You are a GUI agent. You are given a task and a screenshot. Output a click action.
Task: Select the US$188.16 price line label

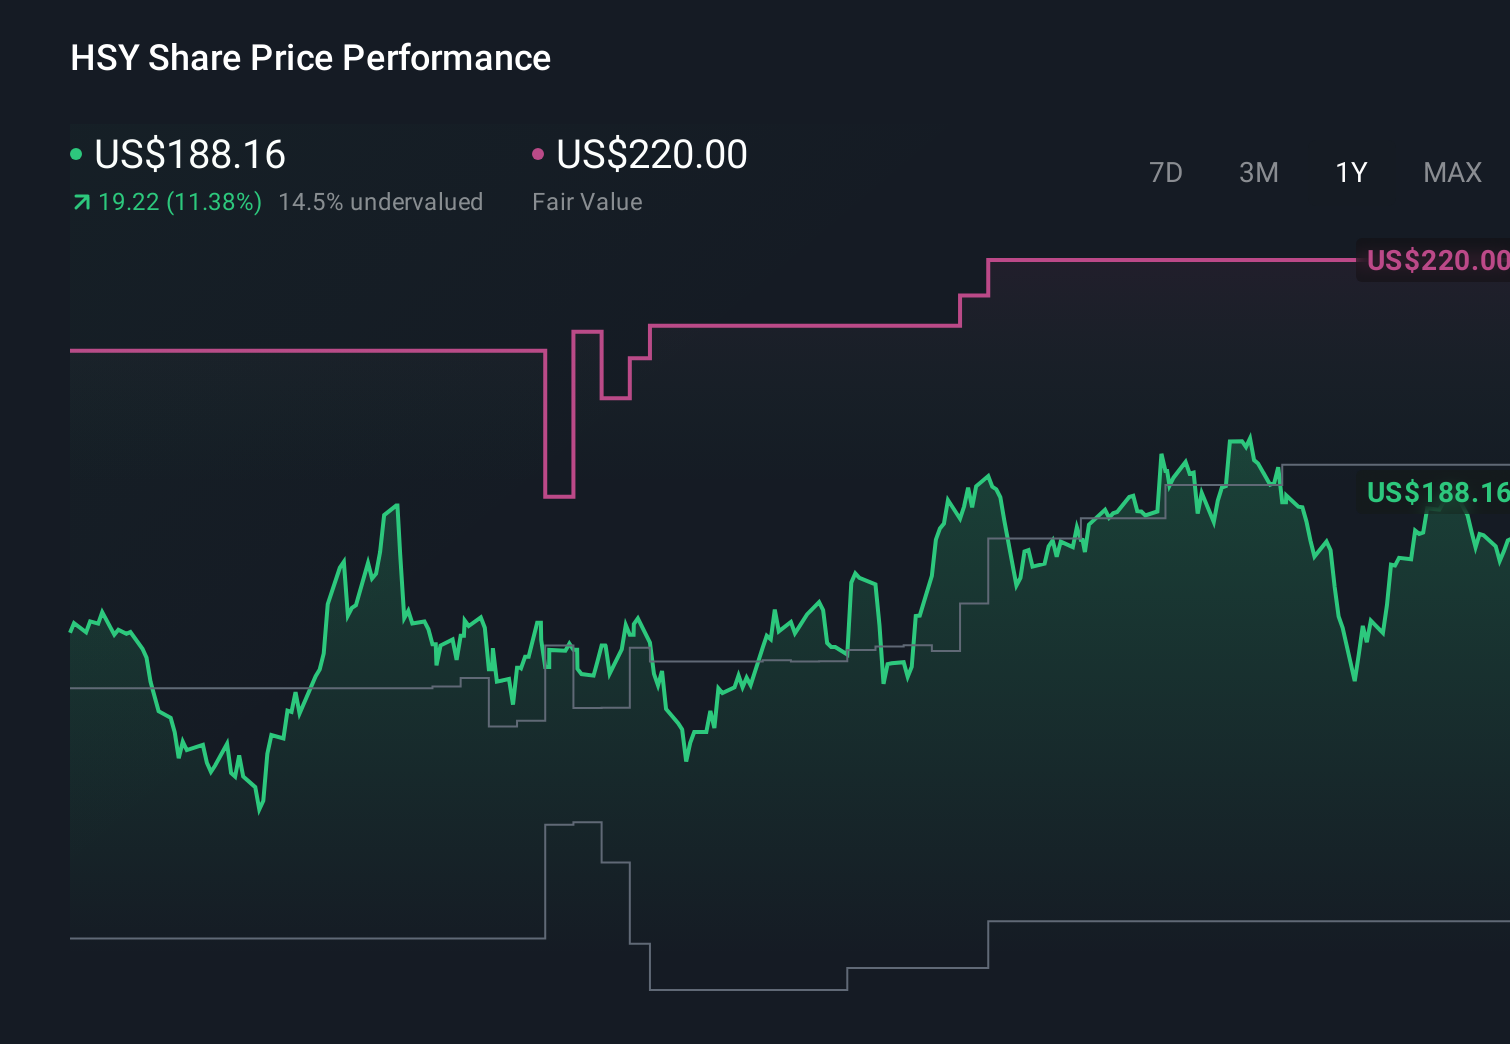[1436, 492]
